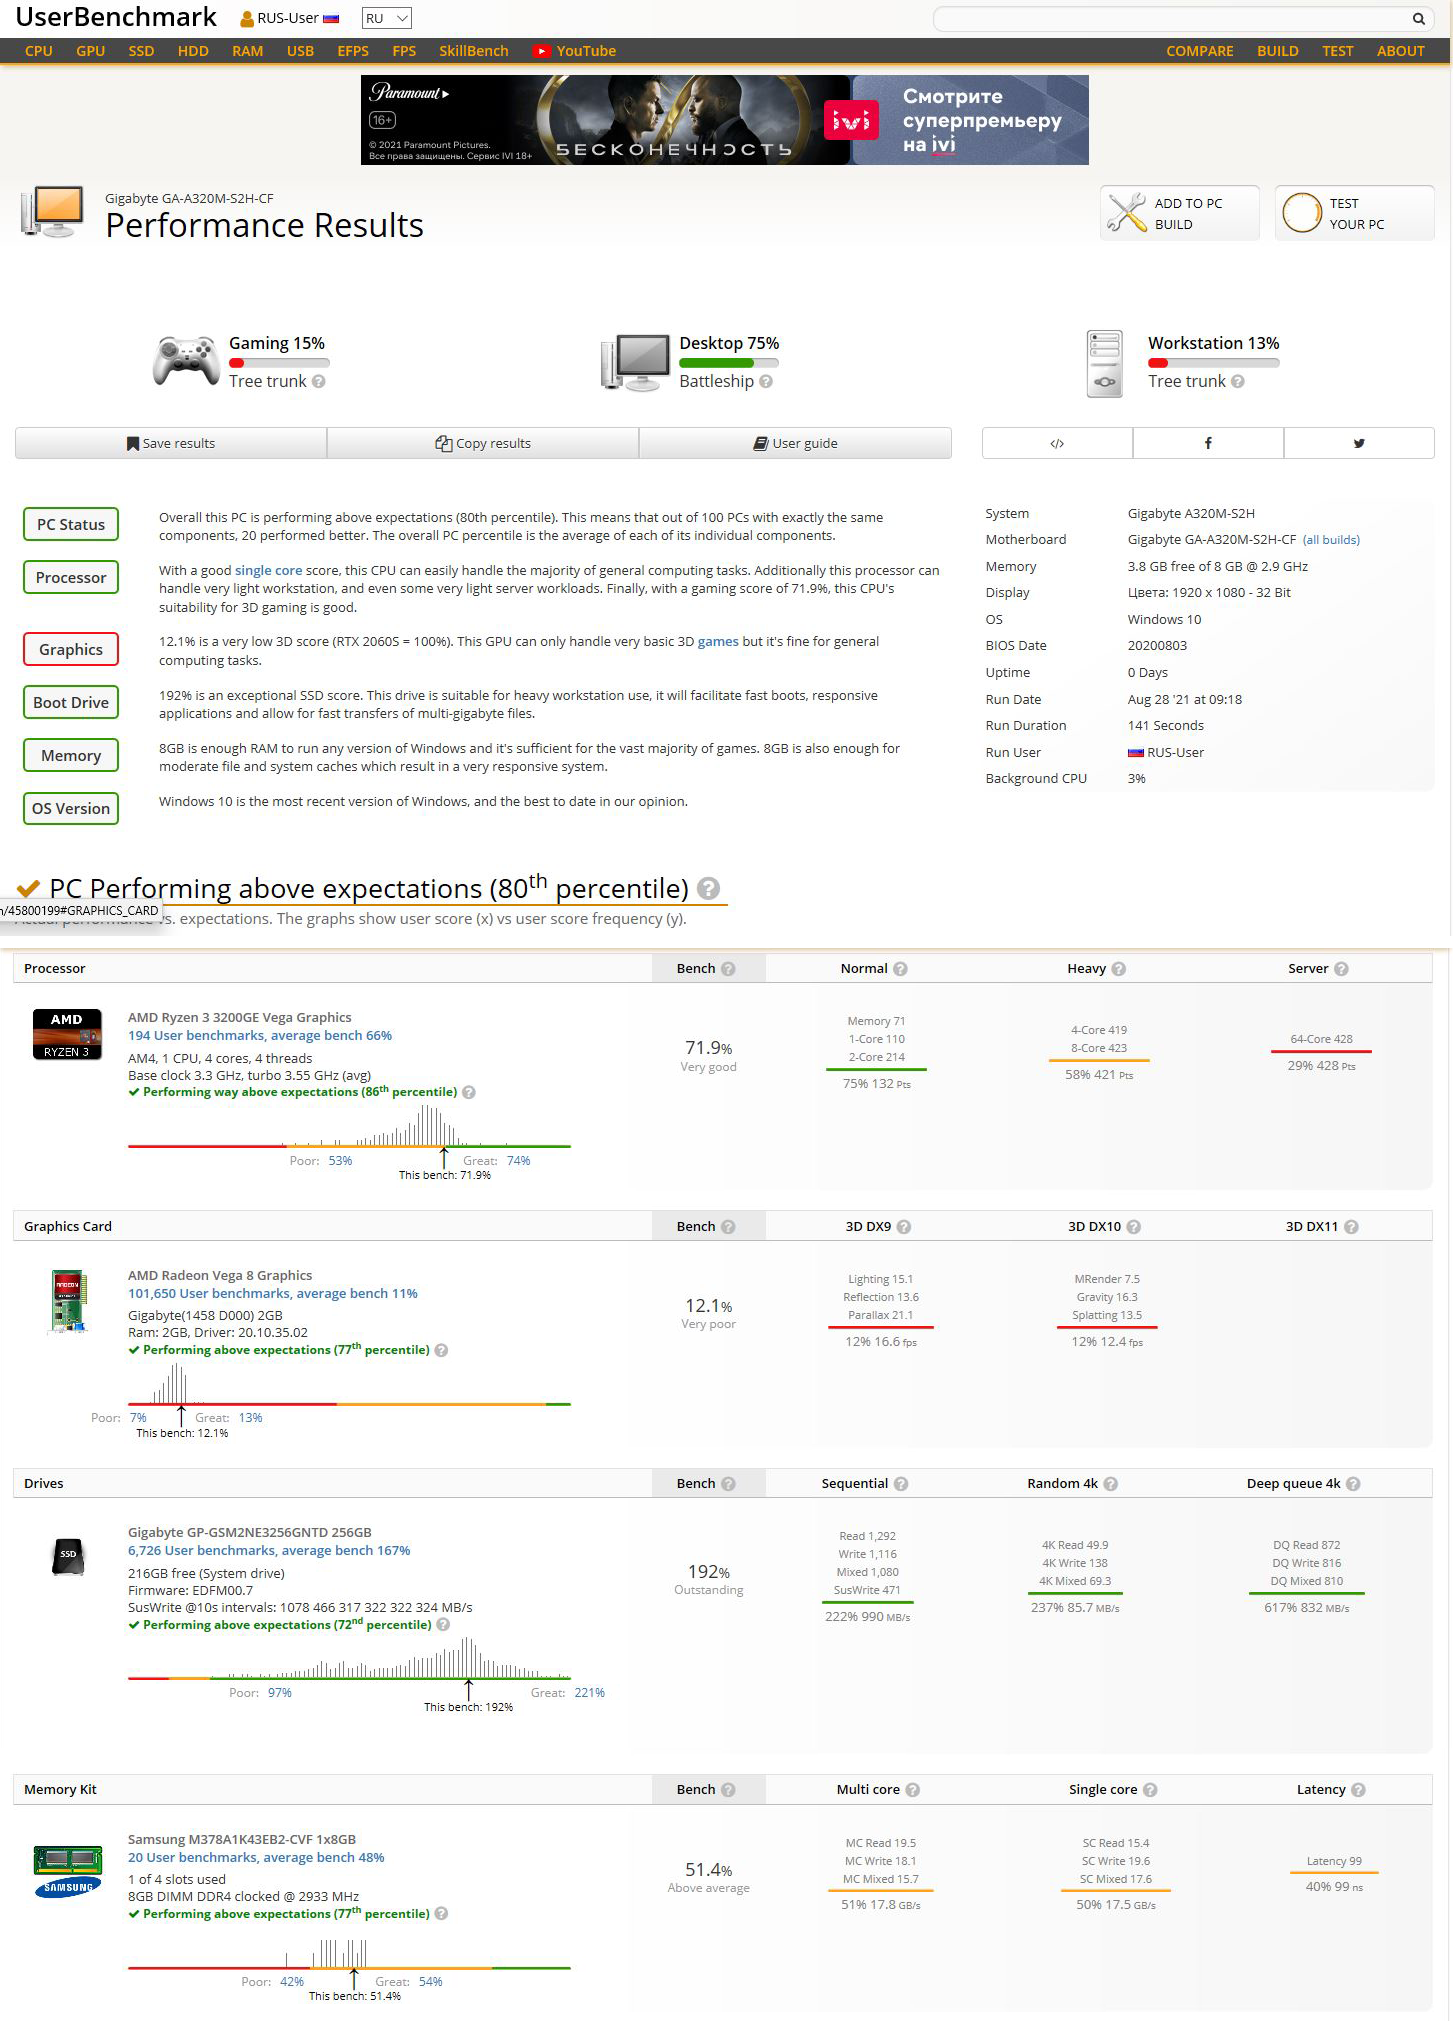Open the BUILD menu item
Image resolution: width=1453 pixels, height=2021 pixels.
pos(1278,51)
